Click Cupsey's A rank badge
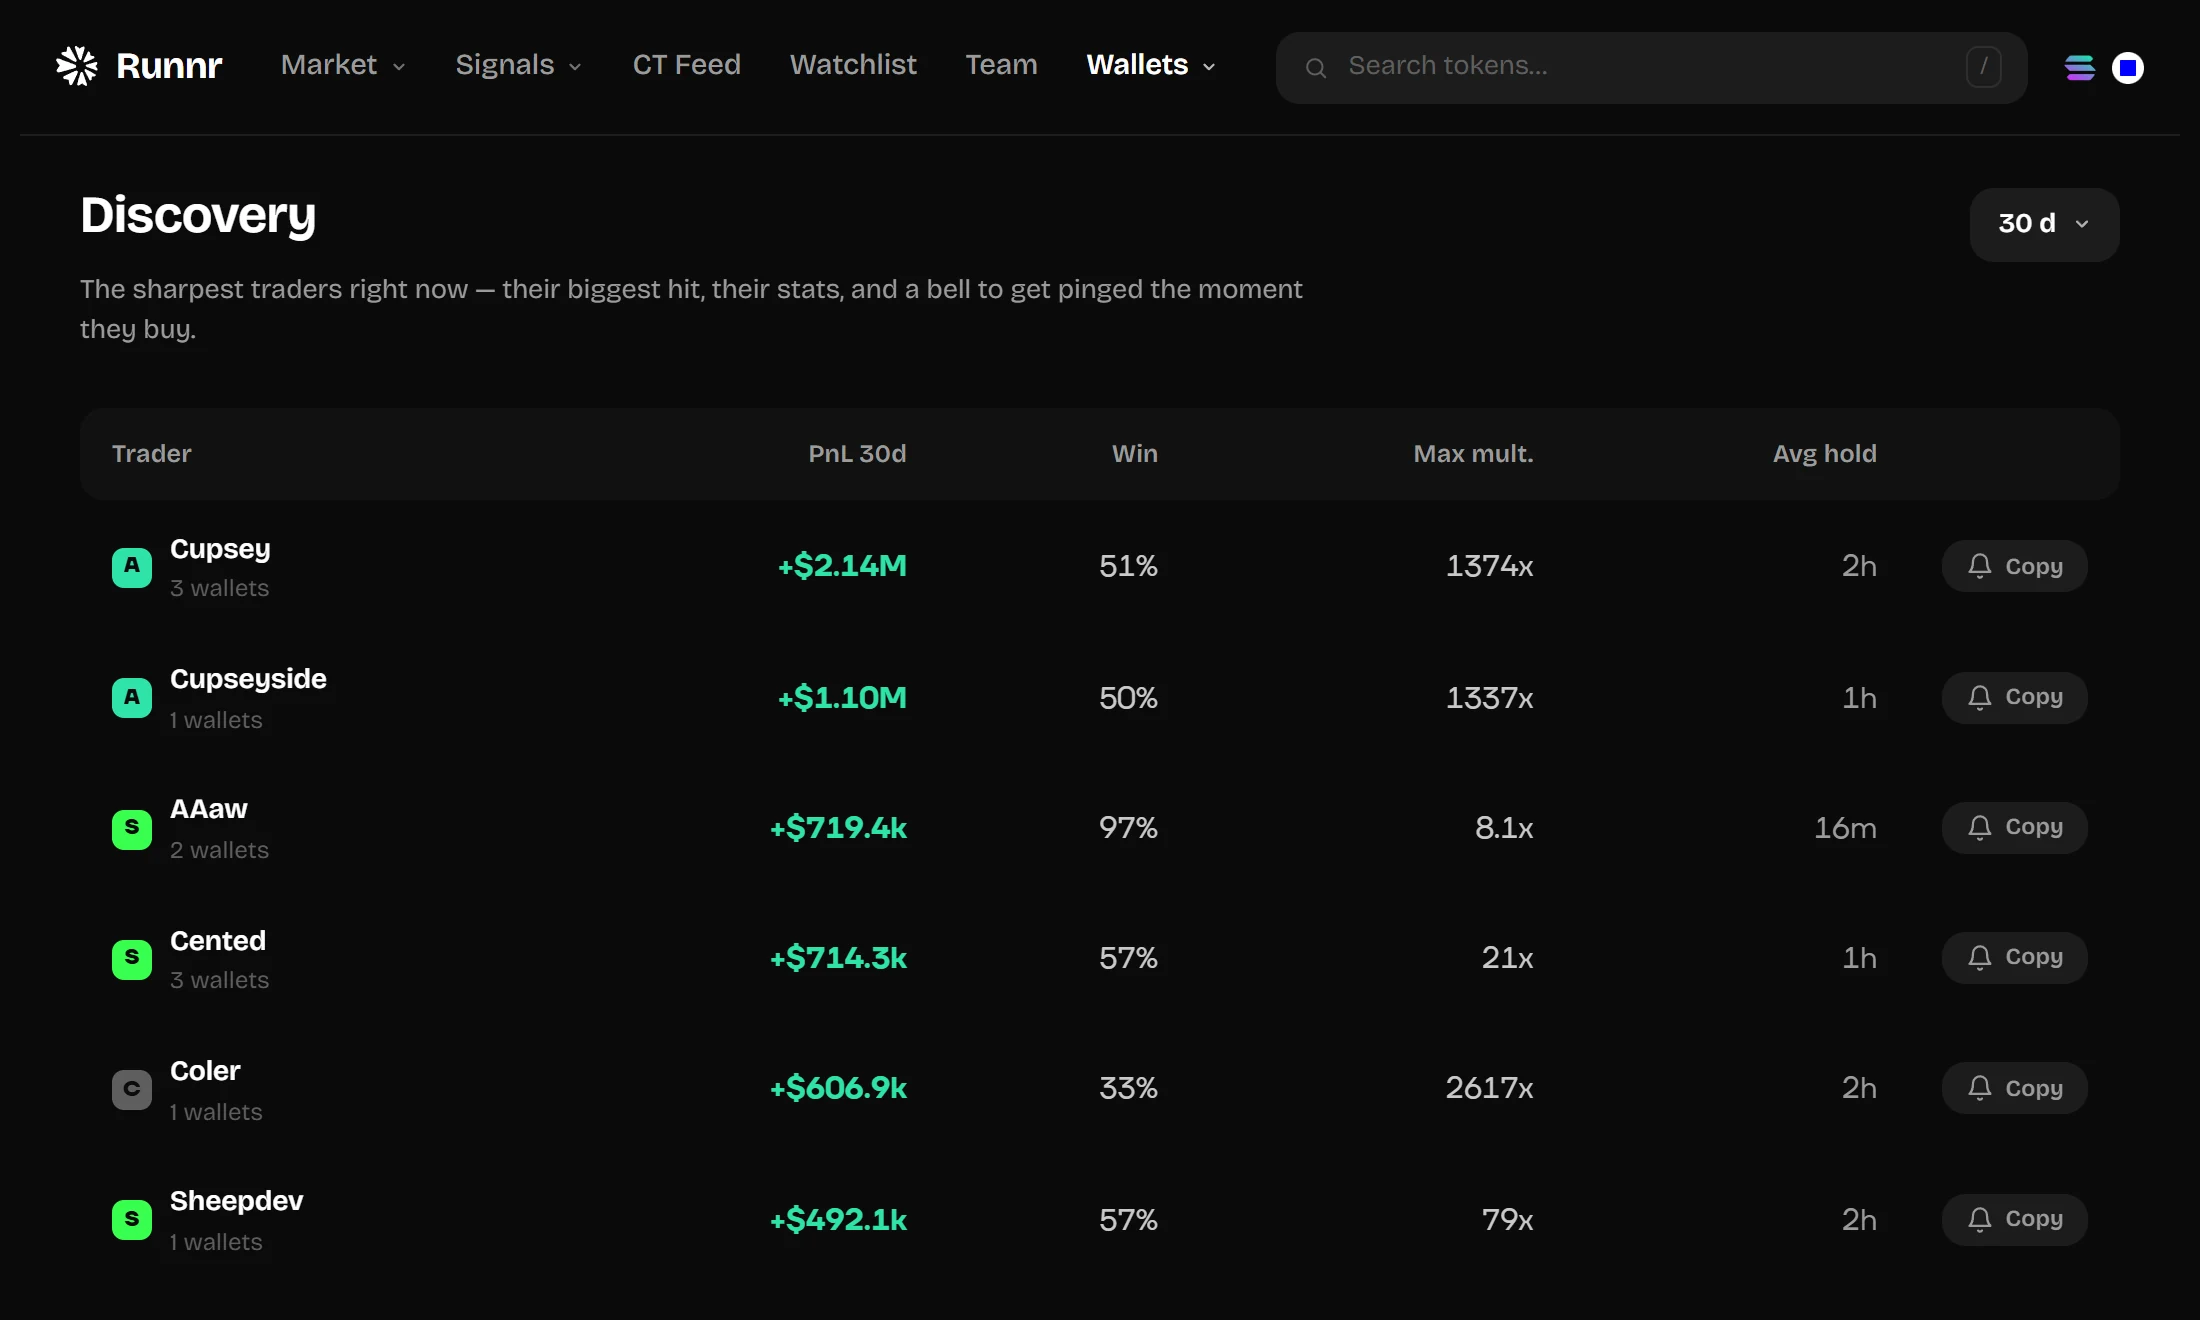This screenshot has width=2200, height=1320. point(132,567)
